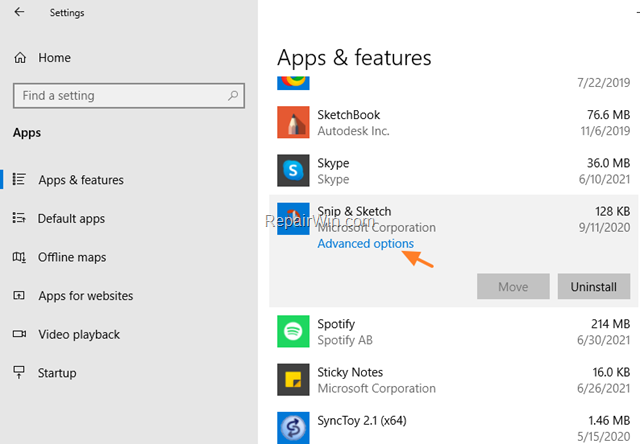Image resolution: width=640 pixels, height=444 pixels.
Task: Click the 6/30/2021 install date
Action: click(x=604, y=340)
